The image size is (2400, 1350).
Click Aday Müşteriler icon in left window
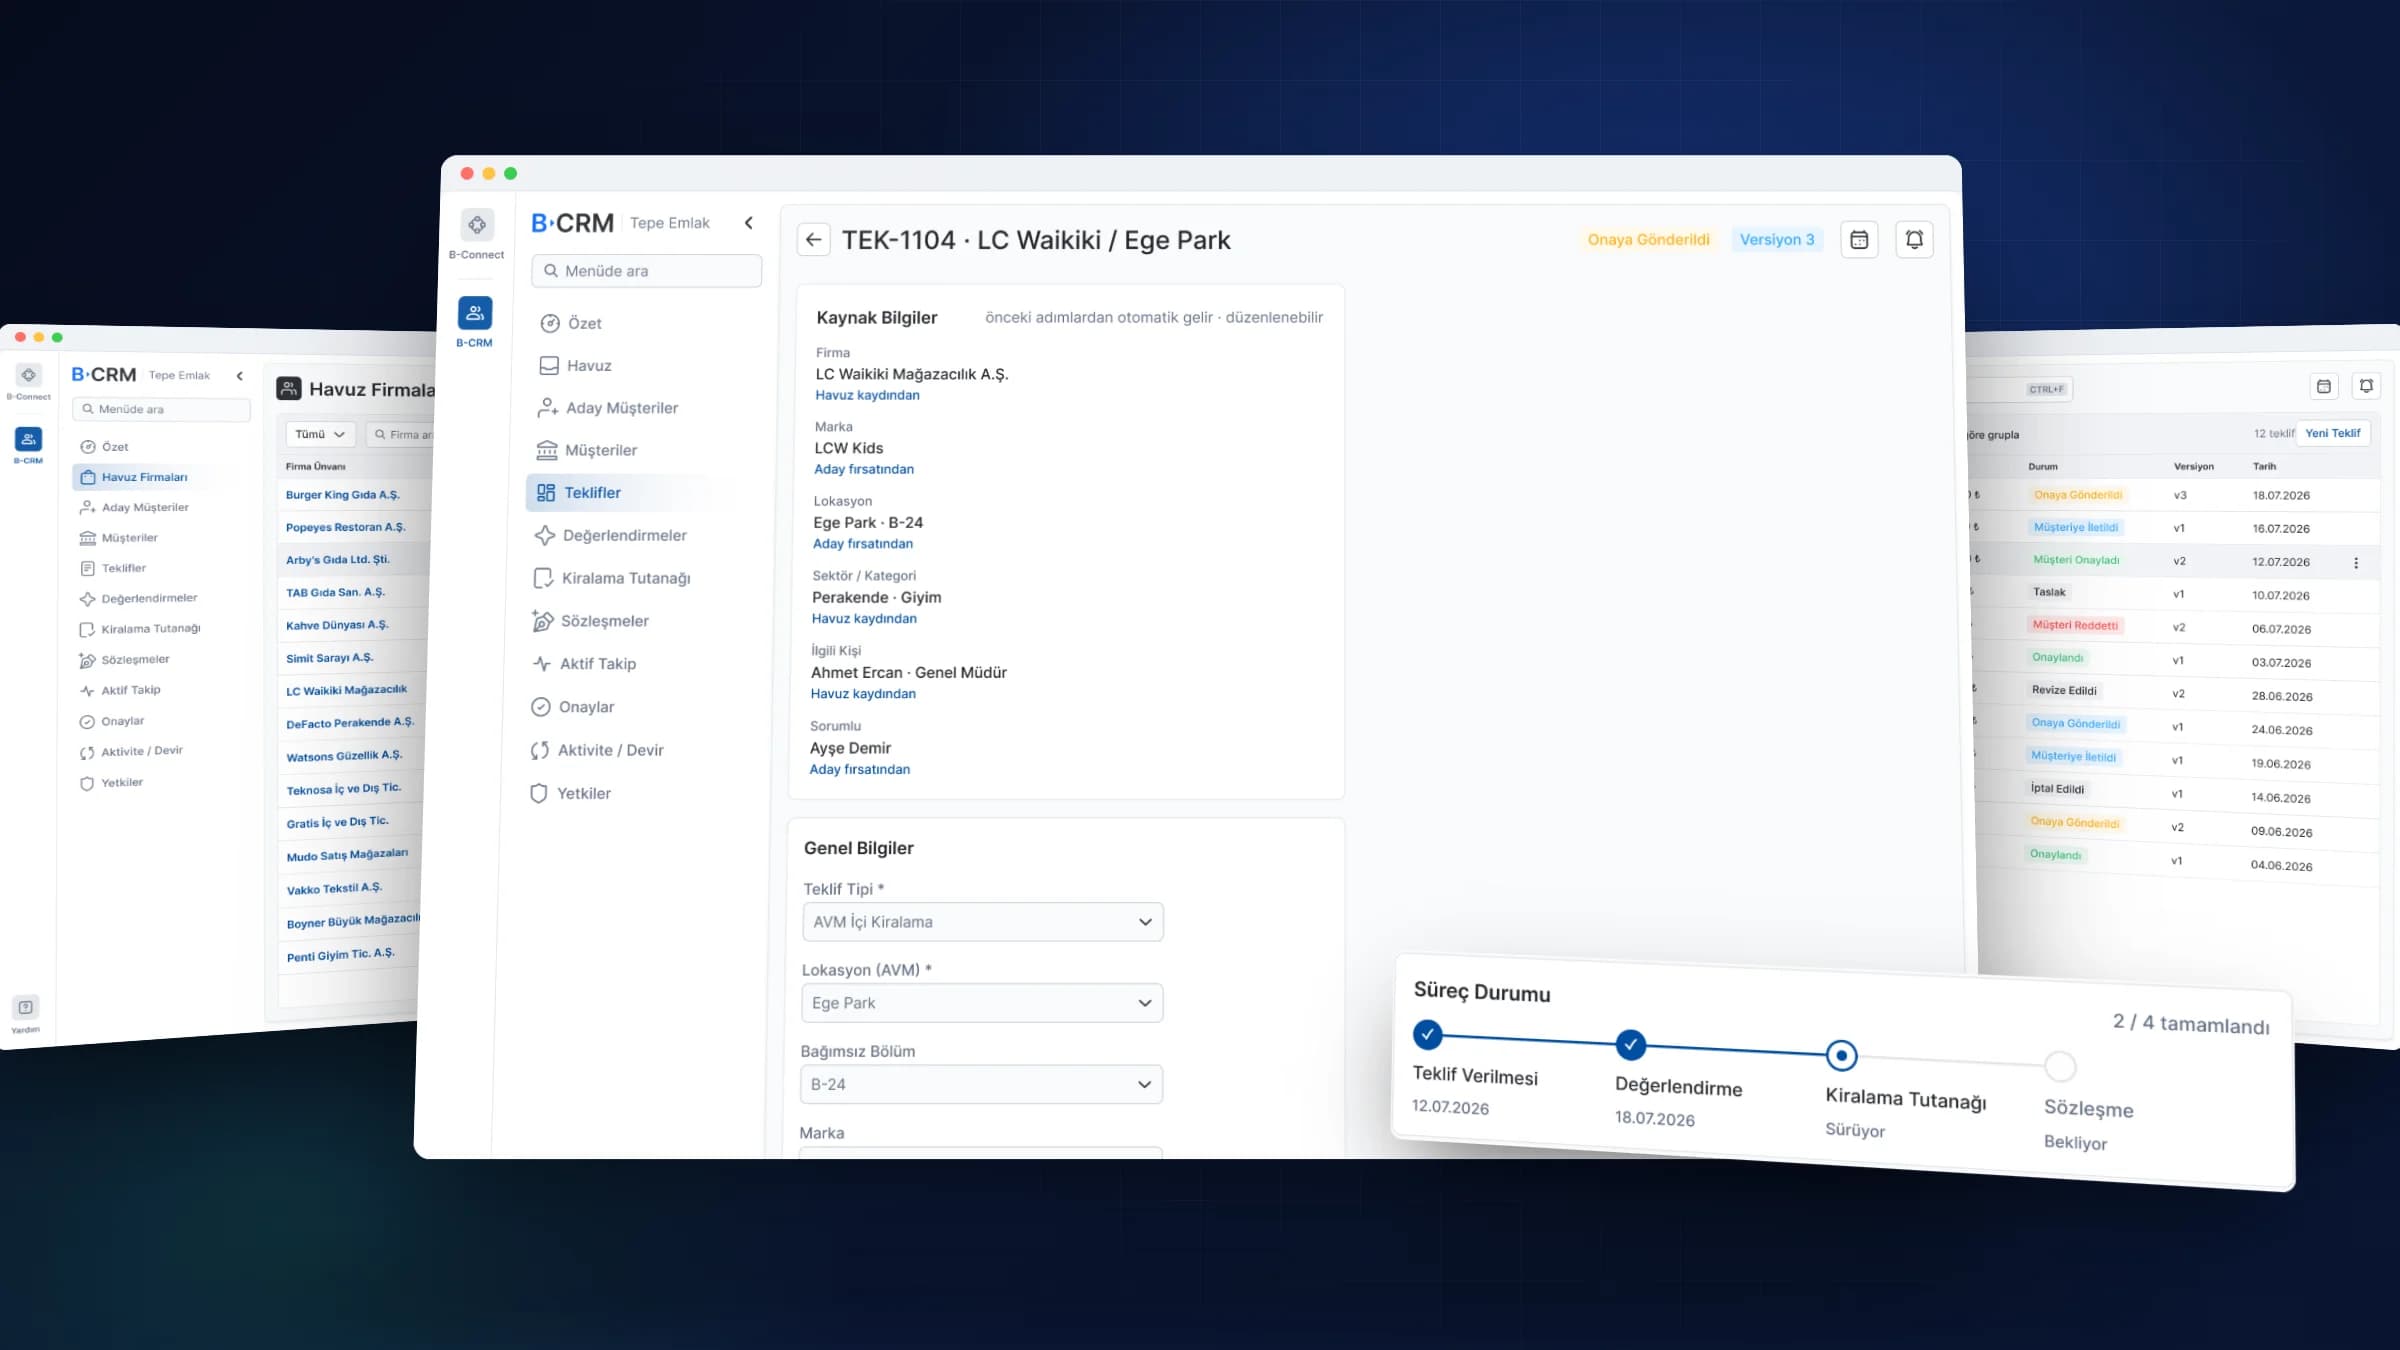pyautogui.click(x=88, y=507)
